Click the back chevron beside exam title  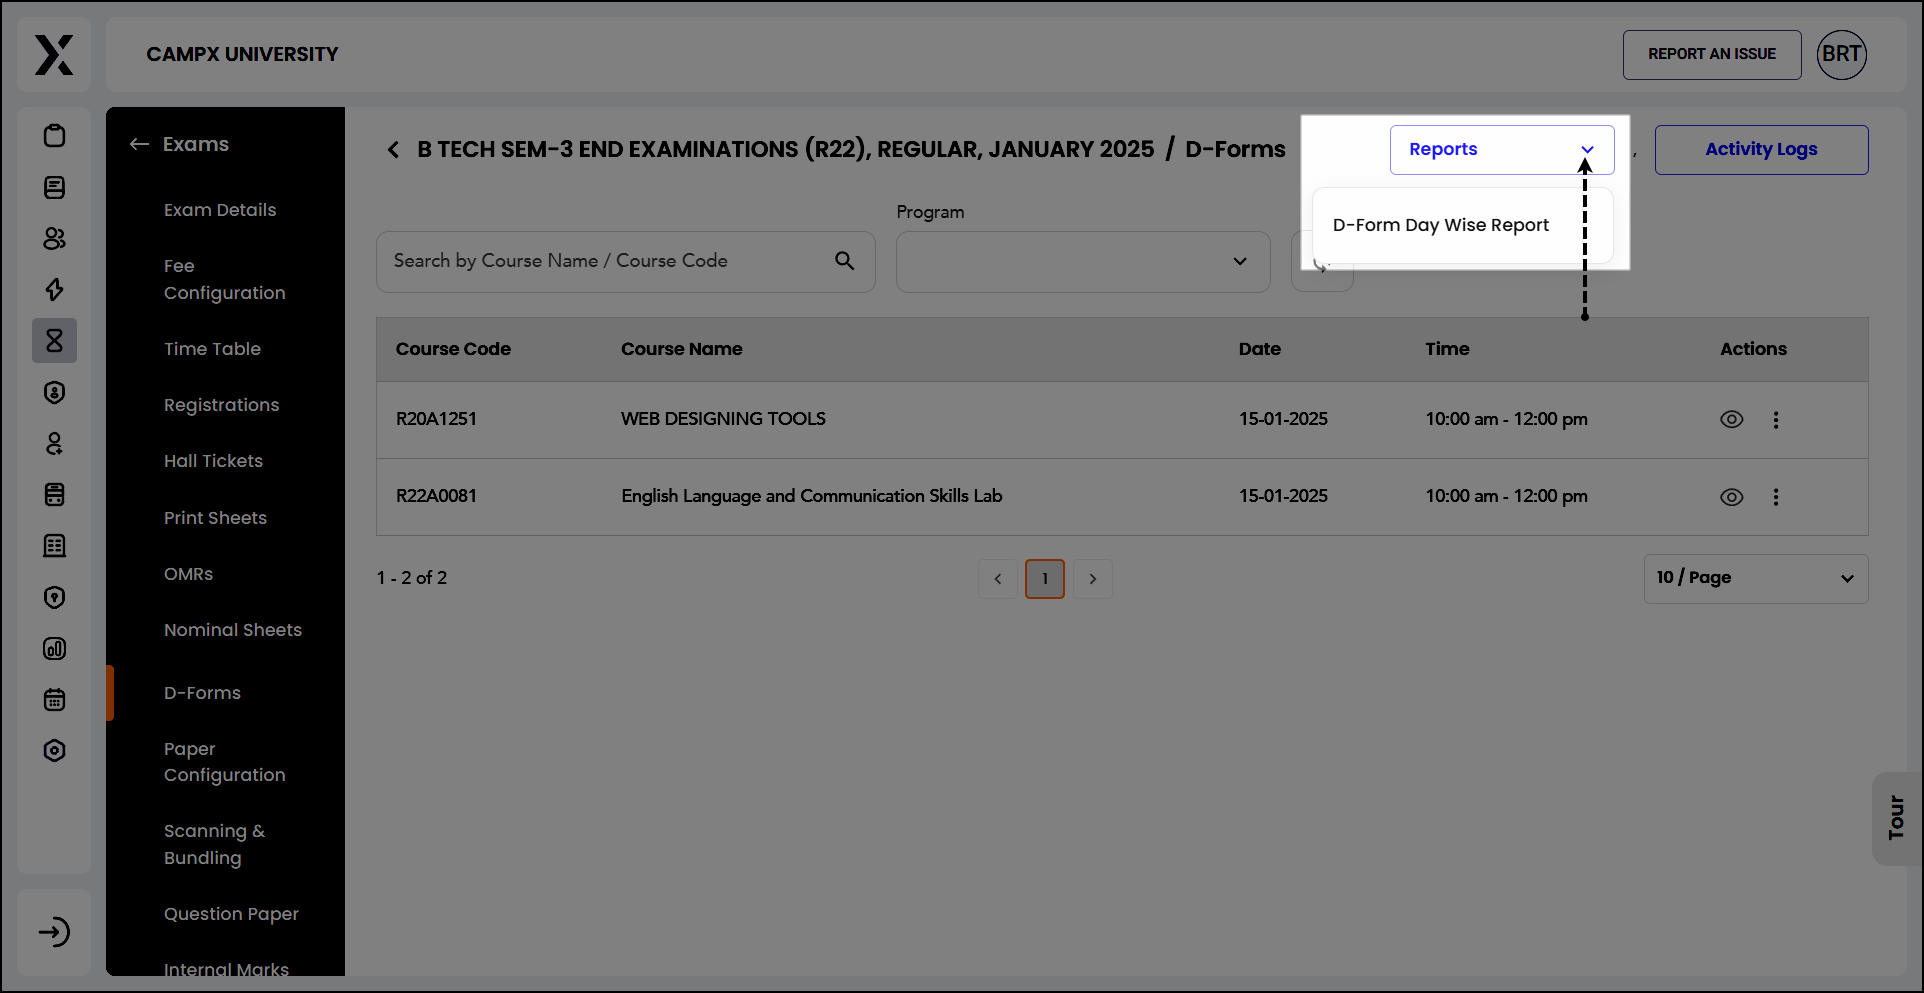click(393, 150)
